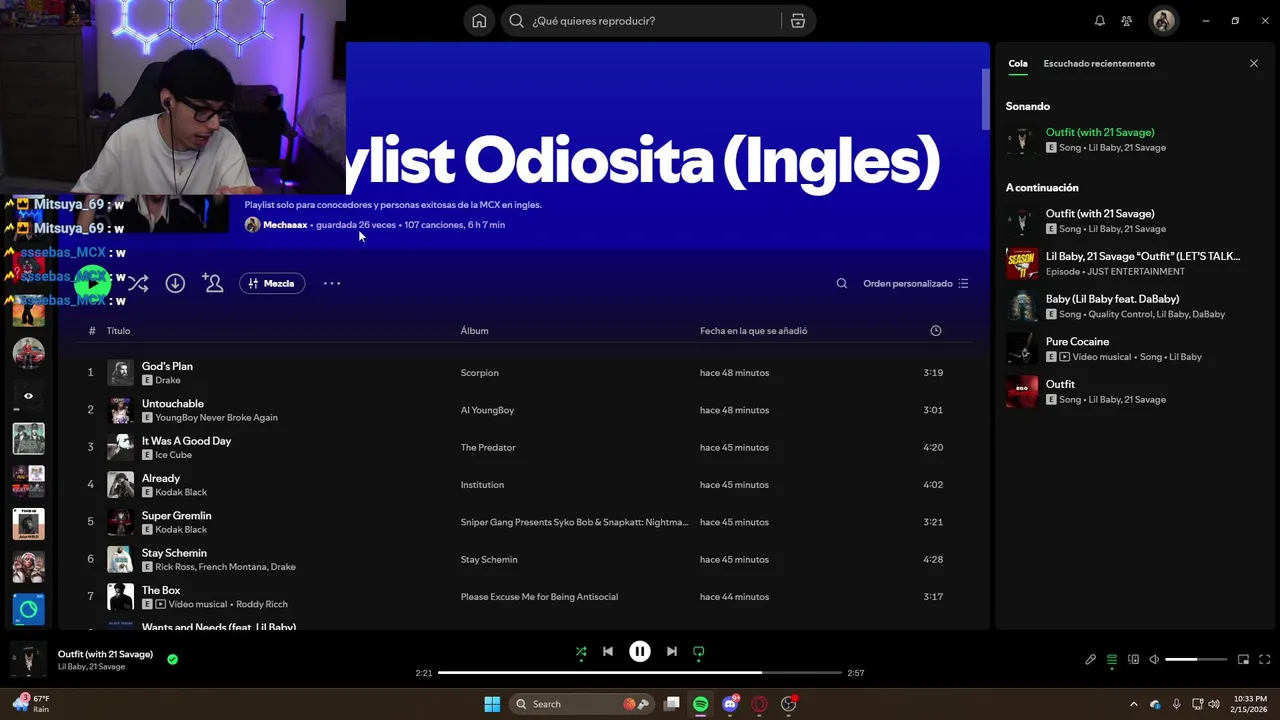Open the lyrics microphone icon
Screen dimensions: 1280x720
1091,660
